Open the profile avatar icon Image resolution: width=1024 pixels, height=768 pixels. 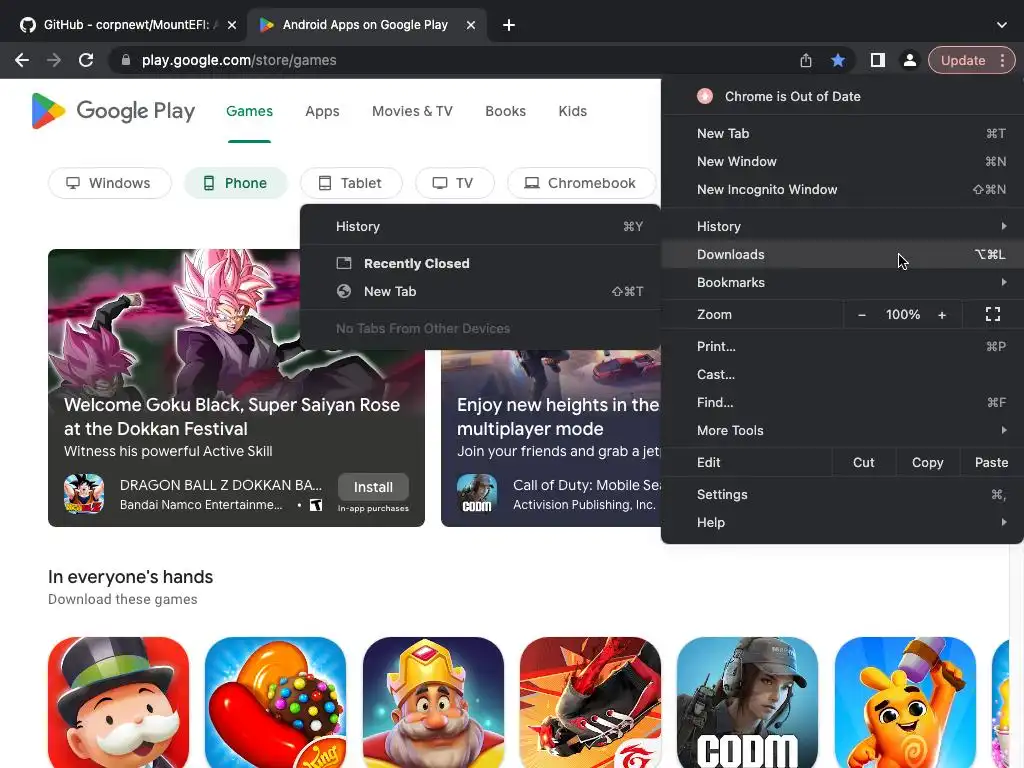pyautogui.click(x=909, y=60)
